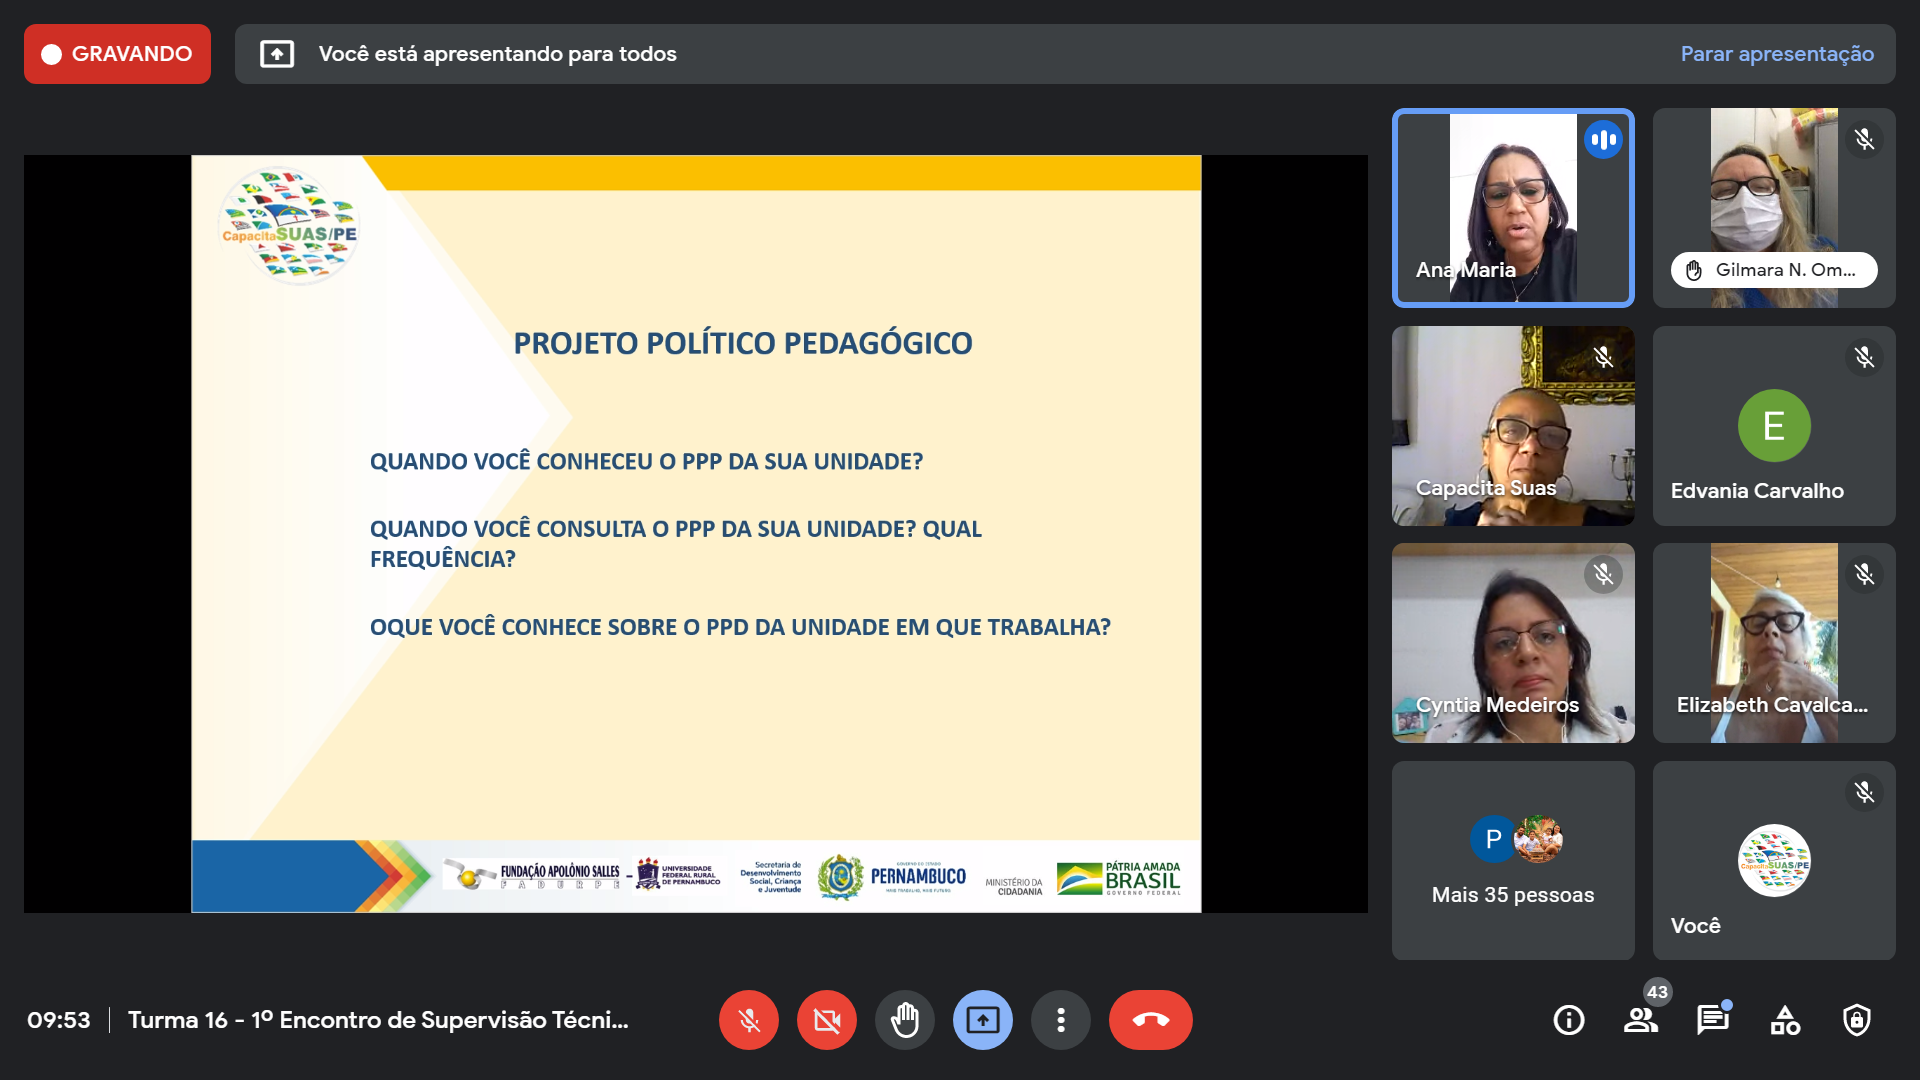Expand the truncated meeting title Turma 16
The height and width of the screenshot is (1080, 1920).
point(378,1020)
